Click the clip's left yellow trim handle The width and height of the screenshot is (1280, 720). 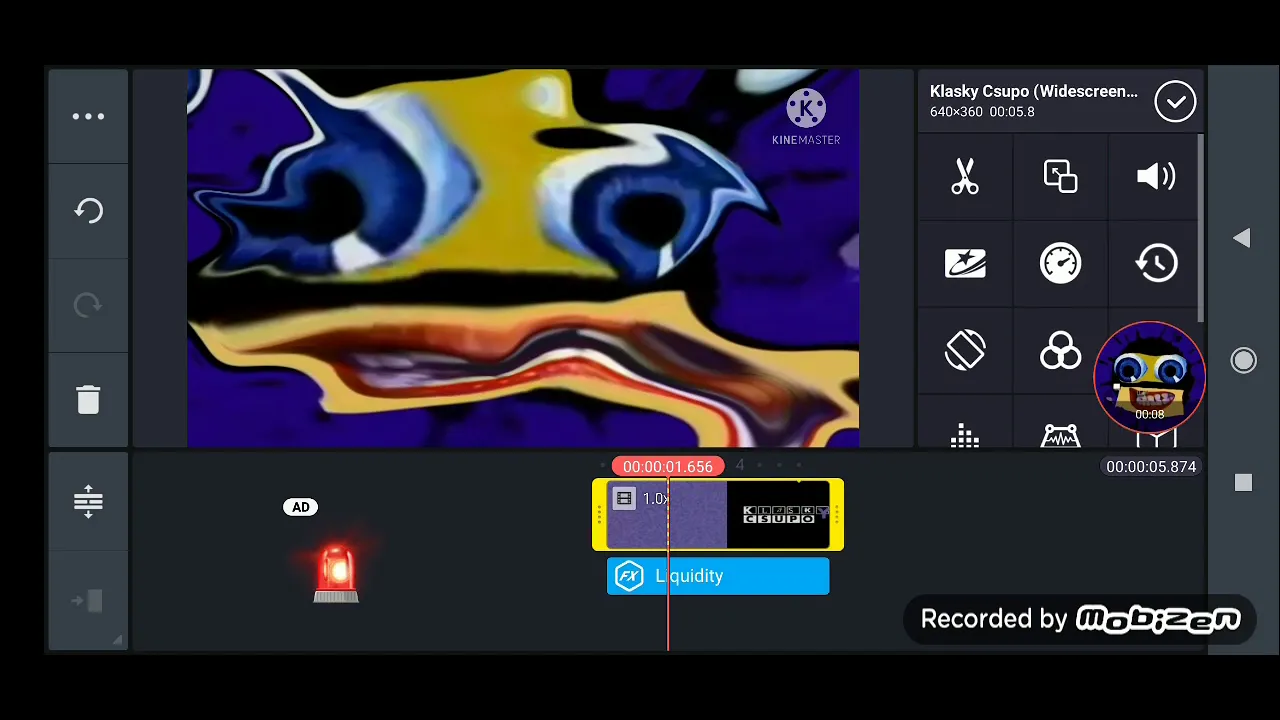pos(599,515)
